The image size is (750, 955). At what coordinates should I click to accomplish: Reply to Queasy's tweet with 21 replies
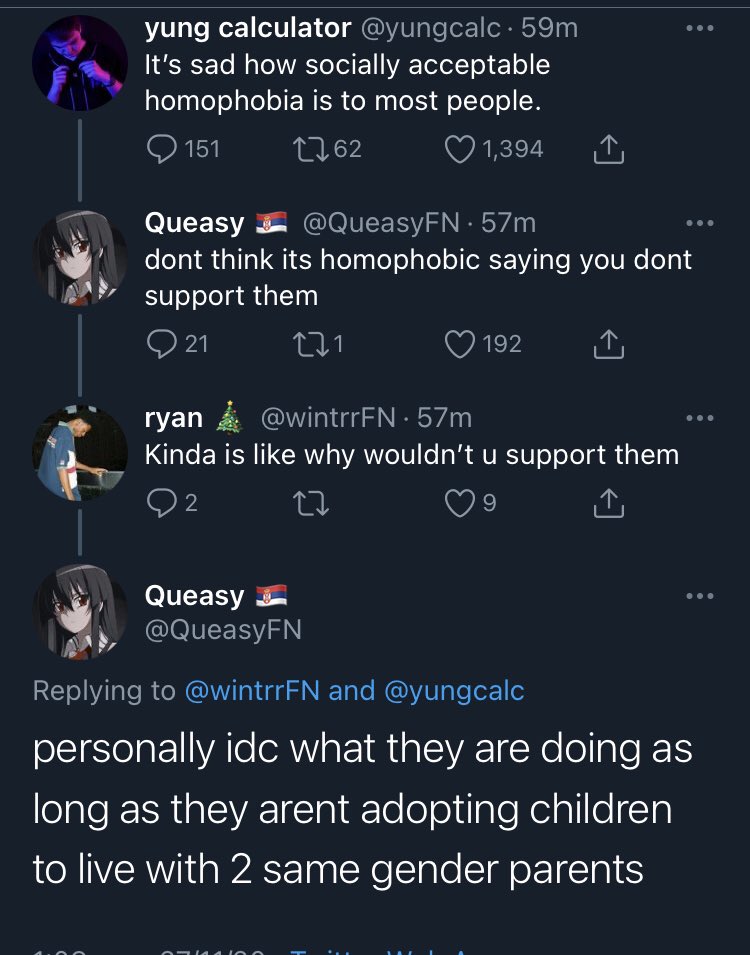(161, 344)
